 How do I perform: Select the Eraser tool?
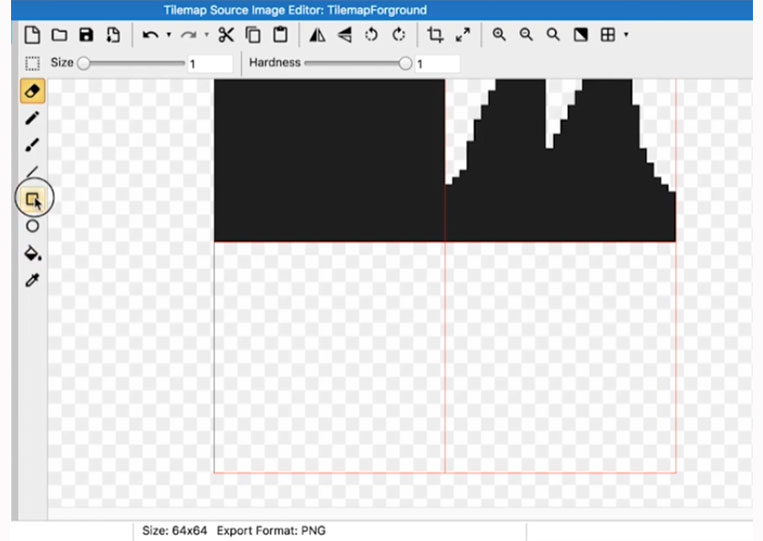coord(33,91)
